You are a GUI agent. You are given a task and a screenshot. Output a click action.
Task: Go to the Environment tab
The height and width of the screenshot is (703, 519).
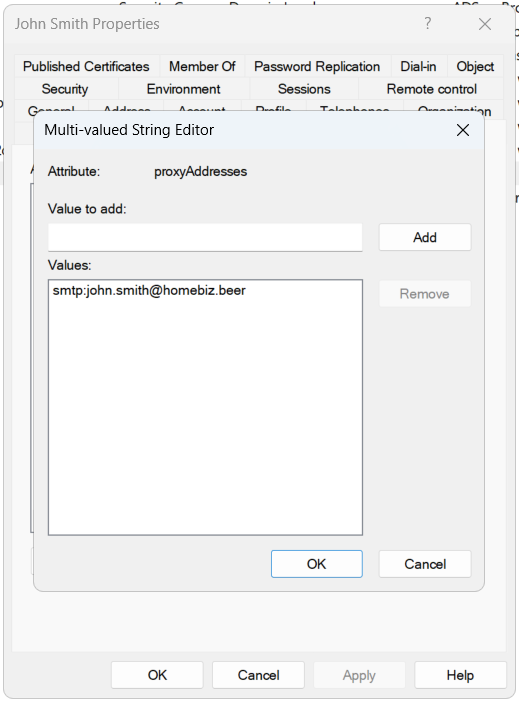183,89
